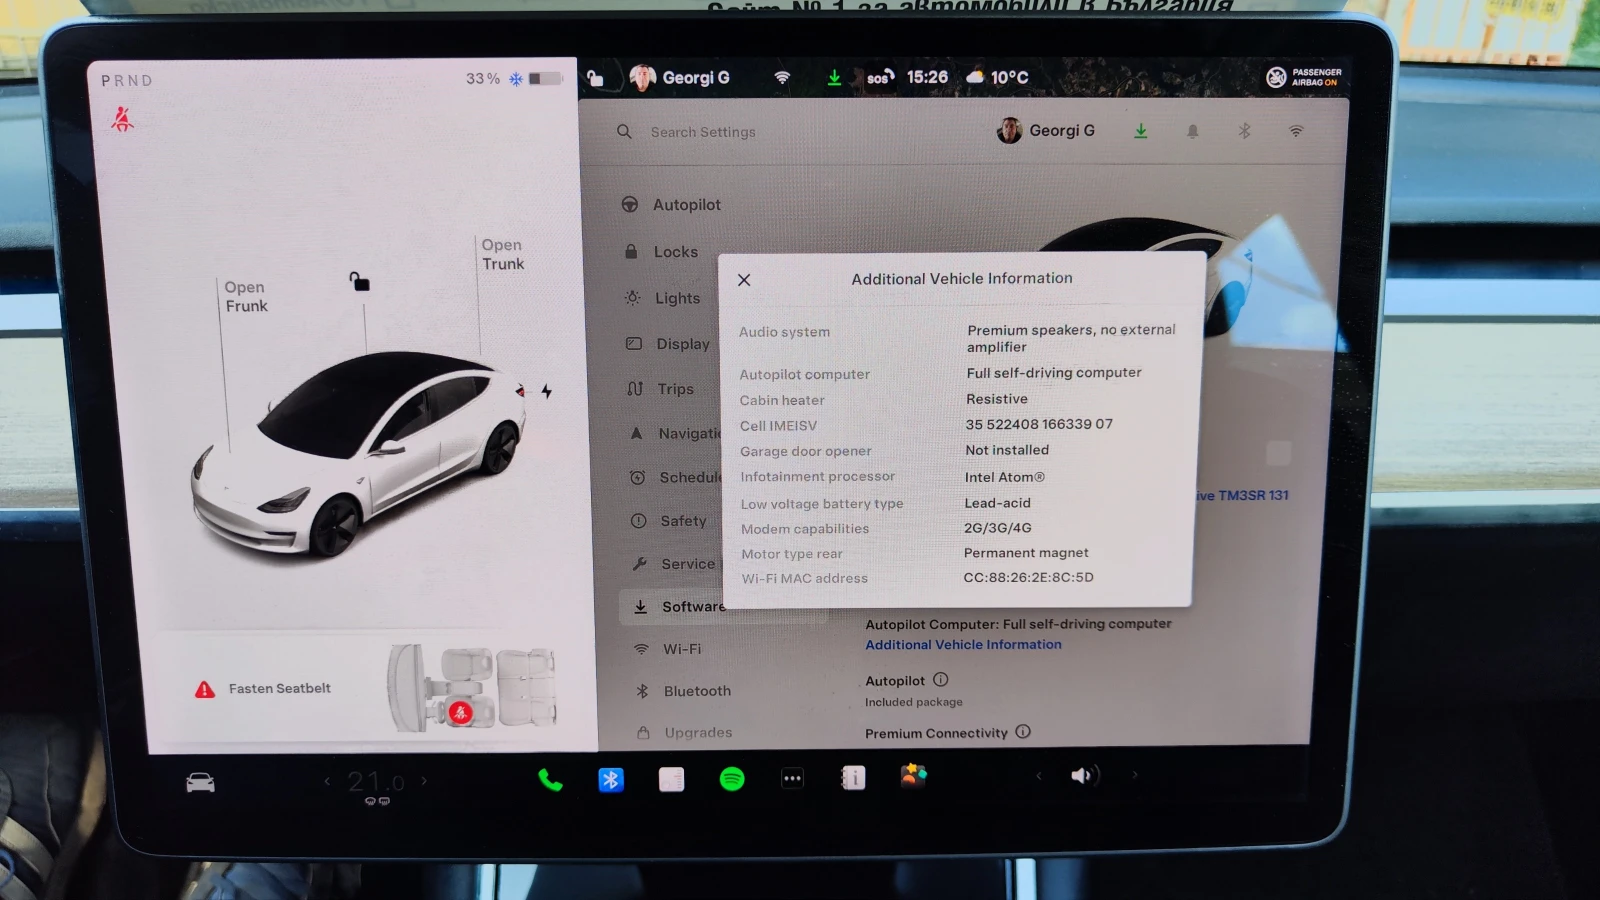1600x900 pixels.
Task: Open the Toybox app
Action: (x=913, y=776)
